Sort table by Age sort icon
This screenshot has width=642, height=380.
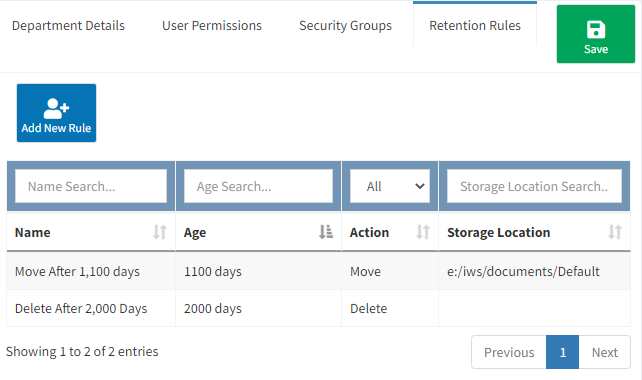[326, 232]
